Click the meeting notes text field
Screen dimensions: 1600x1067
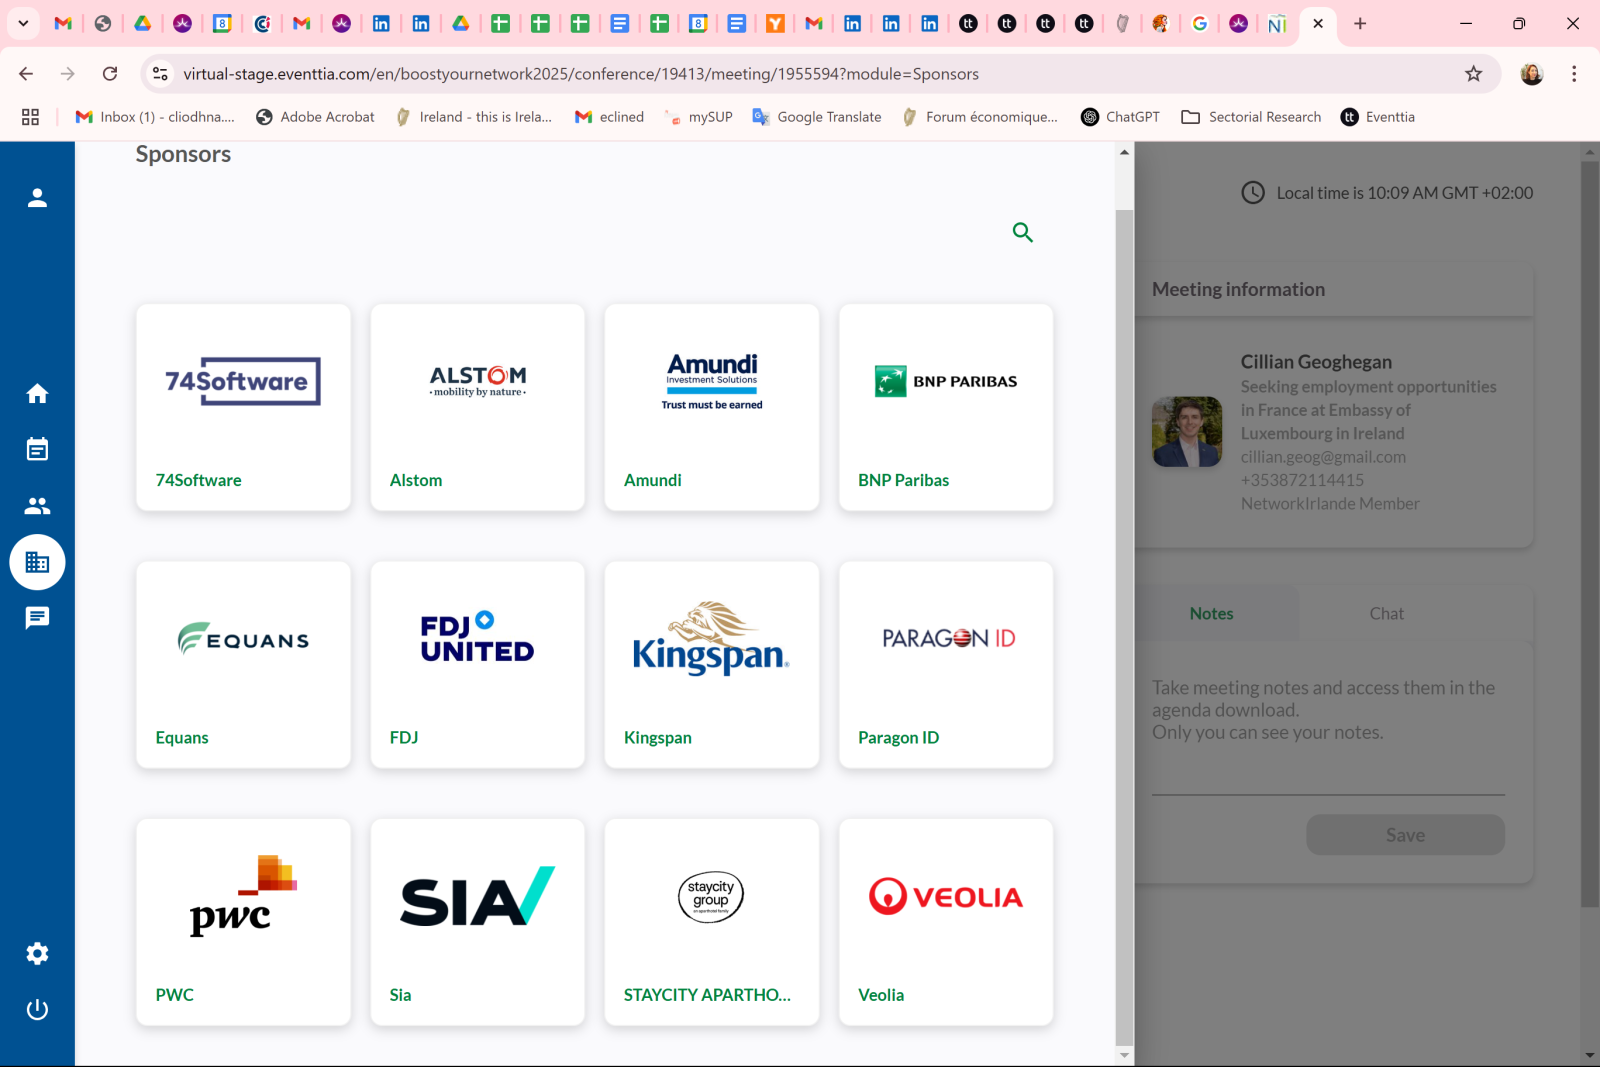1328,733
